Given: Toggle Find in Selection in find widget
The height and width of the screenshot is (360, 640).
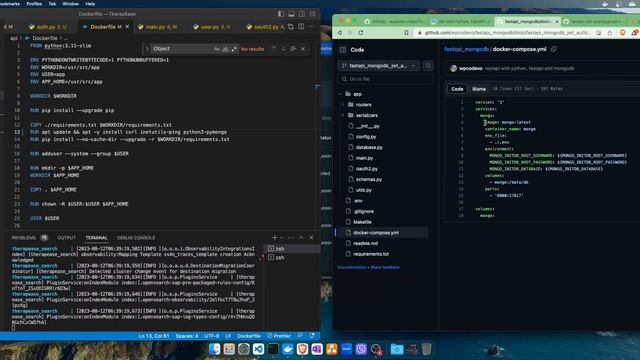Looking at the screenshot, I should point(293,49).
